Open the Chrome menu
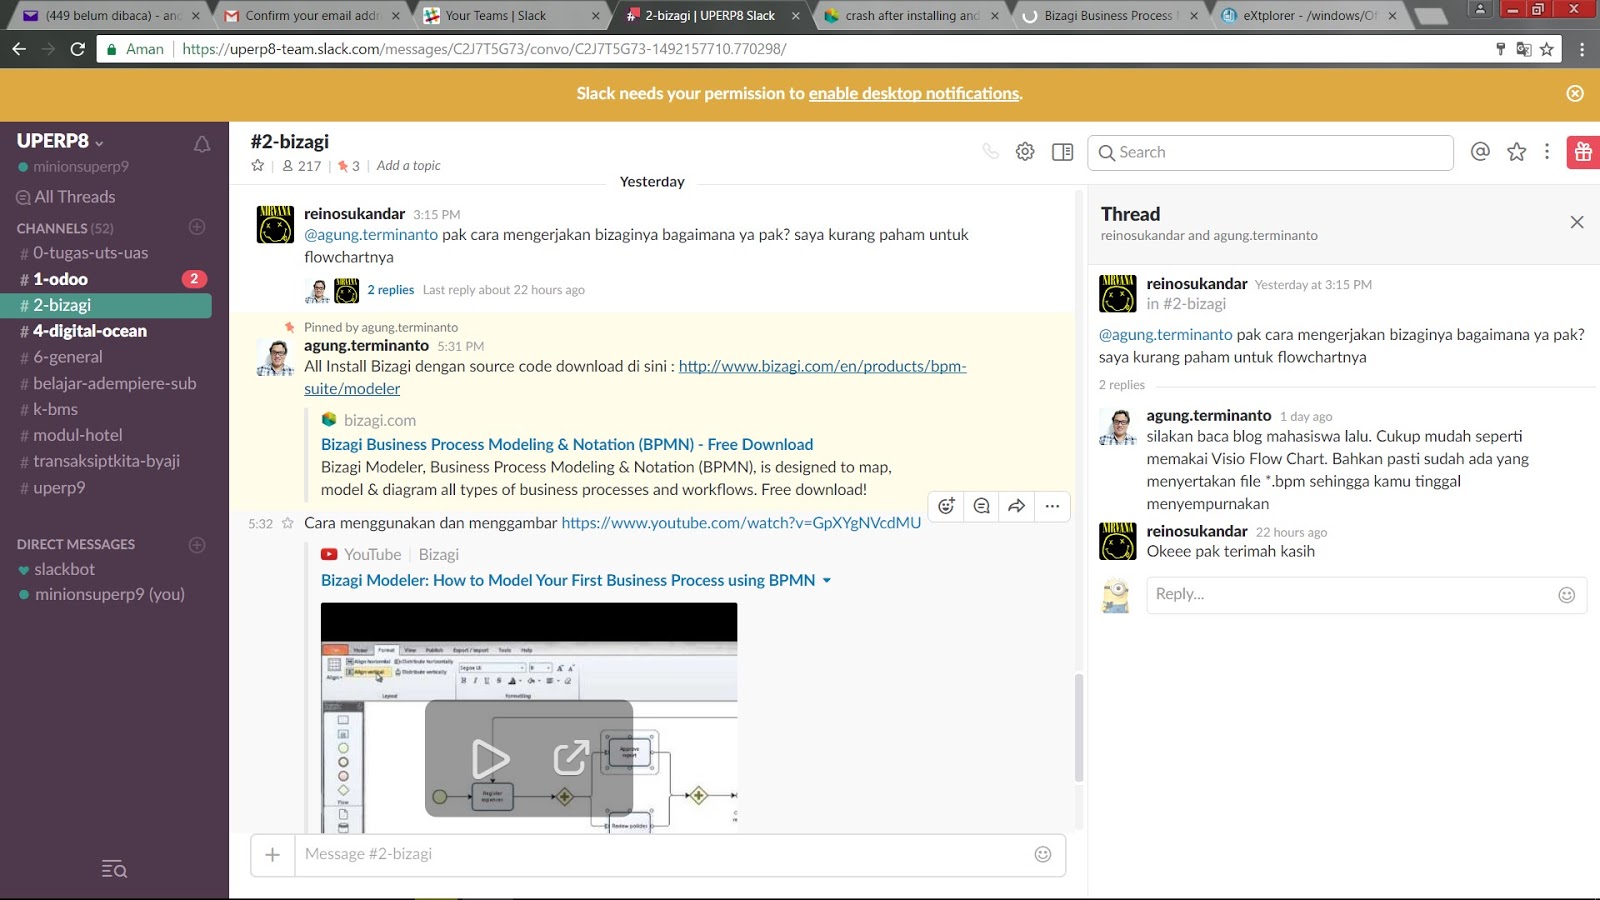Viewport: 1600px width, 900px height. tap(1582, 49)
